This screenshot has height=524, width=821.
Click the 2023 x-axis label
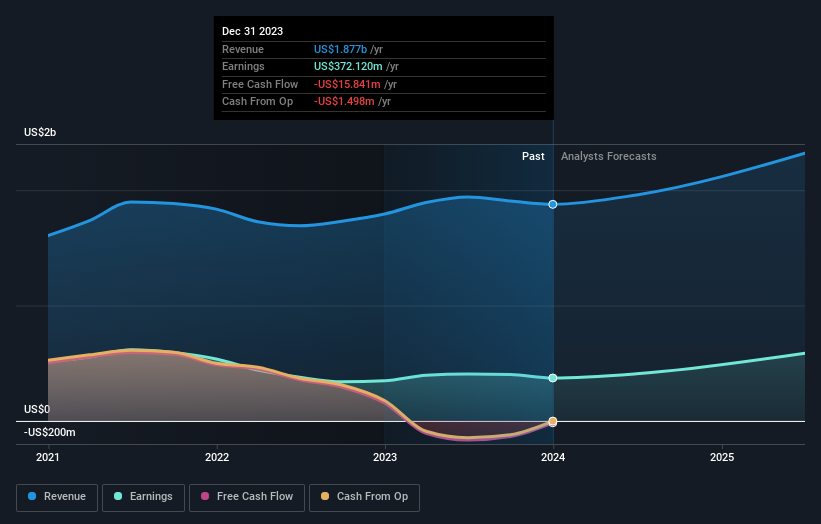(x=385, y=458)
